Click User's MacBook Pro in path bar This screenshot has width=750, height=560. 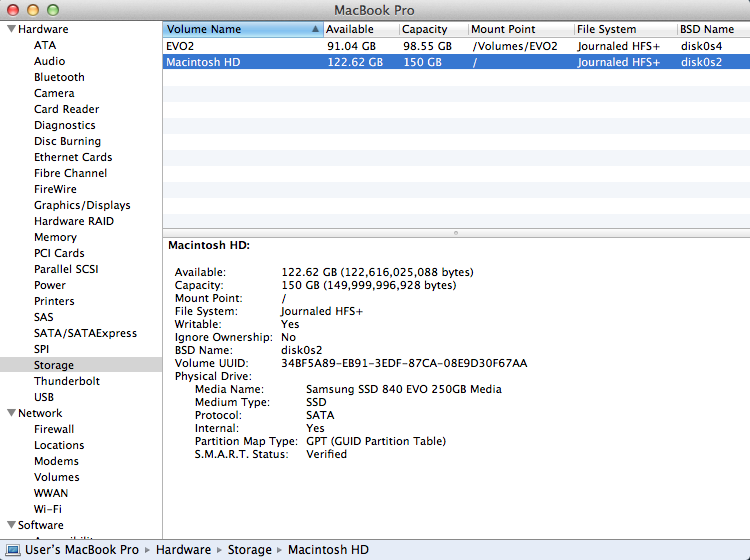click(x=82, y=550)
